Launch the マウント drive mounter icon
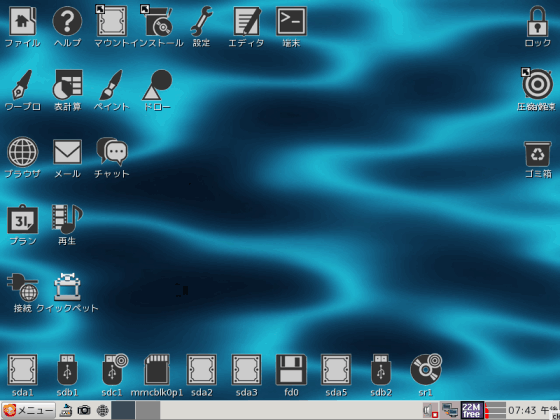The height and width of the screenshot is (420, 560). [x=112, y=21]
